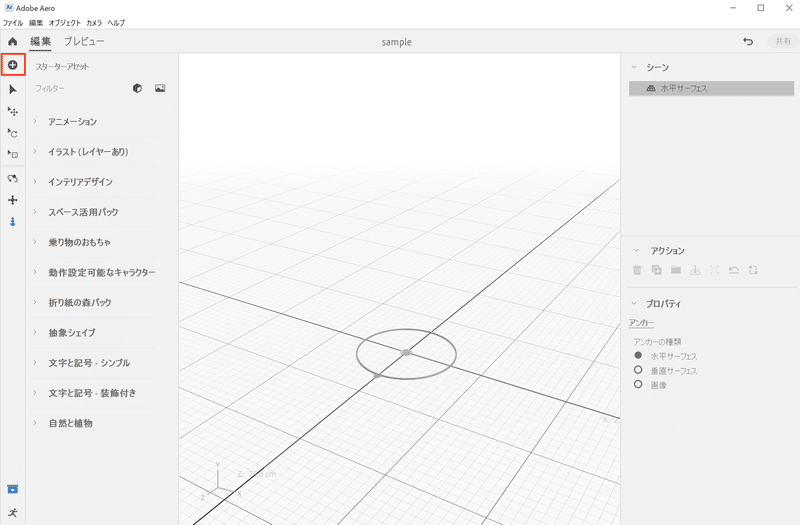
Task: Open the running figure behavior icon
Action: tap(13, 513)
